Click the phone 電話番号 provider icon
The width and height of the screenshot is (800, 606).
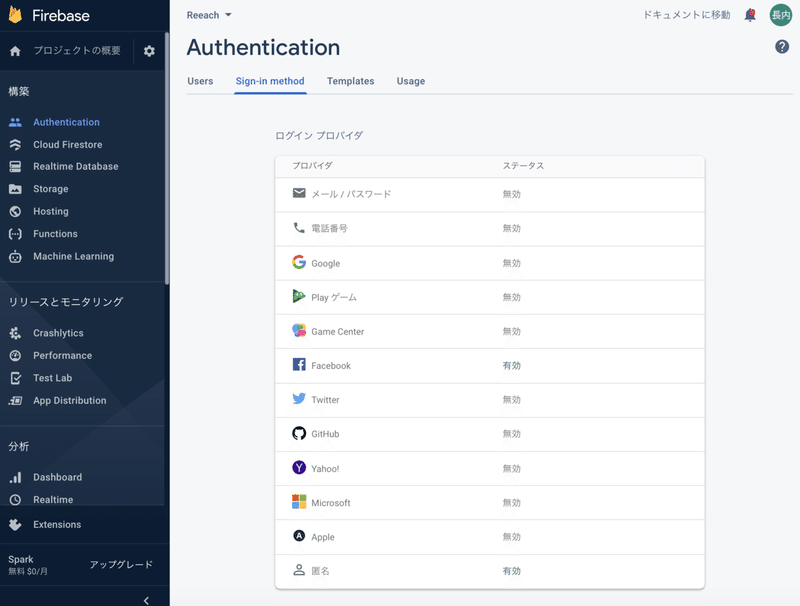(299, 228)
